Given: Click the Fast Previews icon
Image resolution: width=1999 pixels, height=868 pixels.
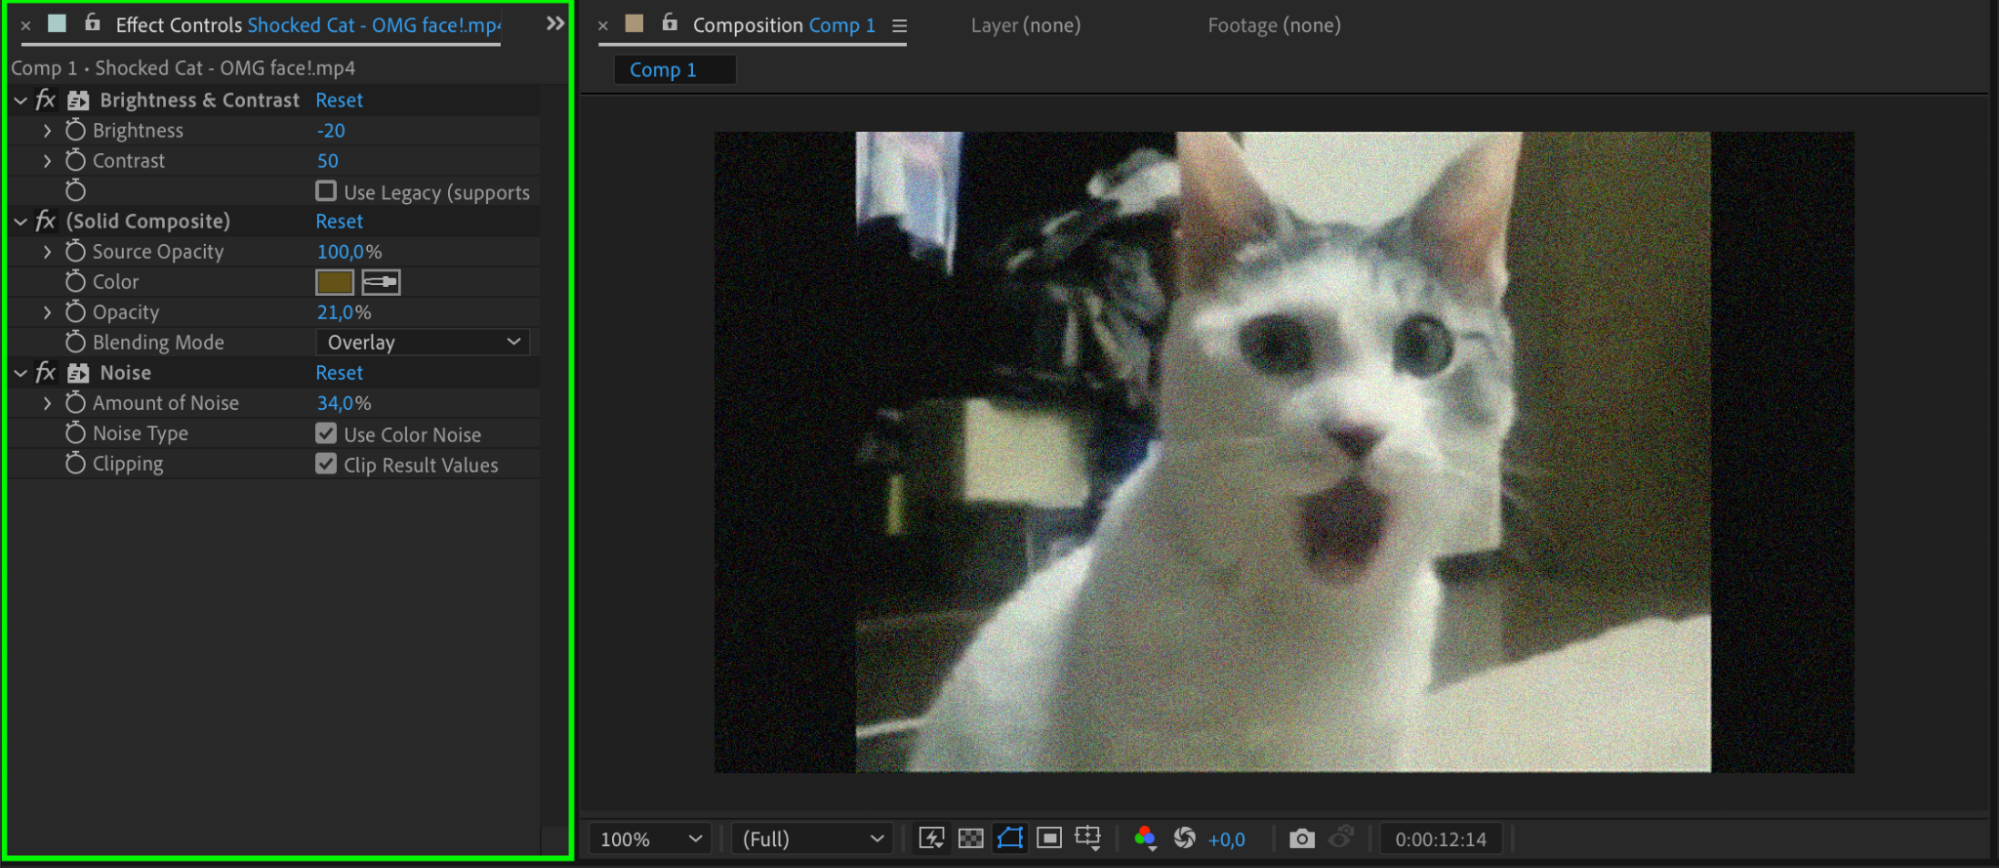Looking at the screenshot, I should click(x=931, y=838).
